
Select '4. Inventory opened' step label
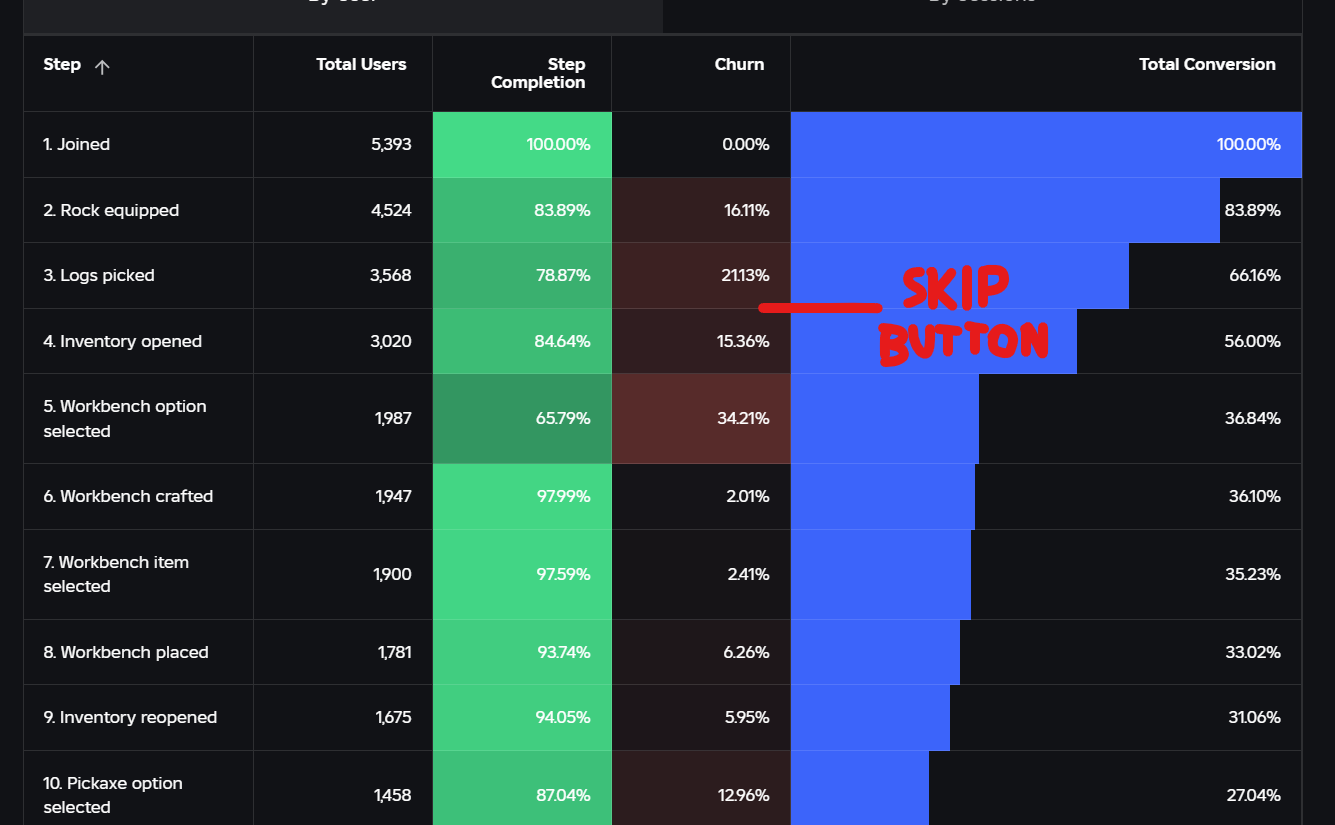122,341
